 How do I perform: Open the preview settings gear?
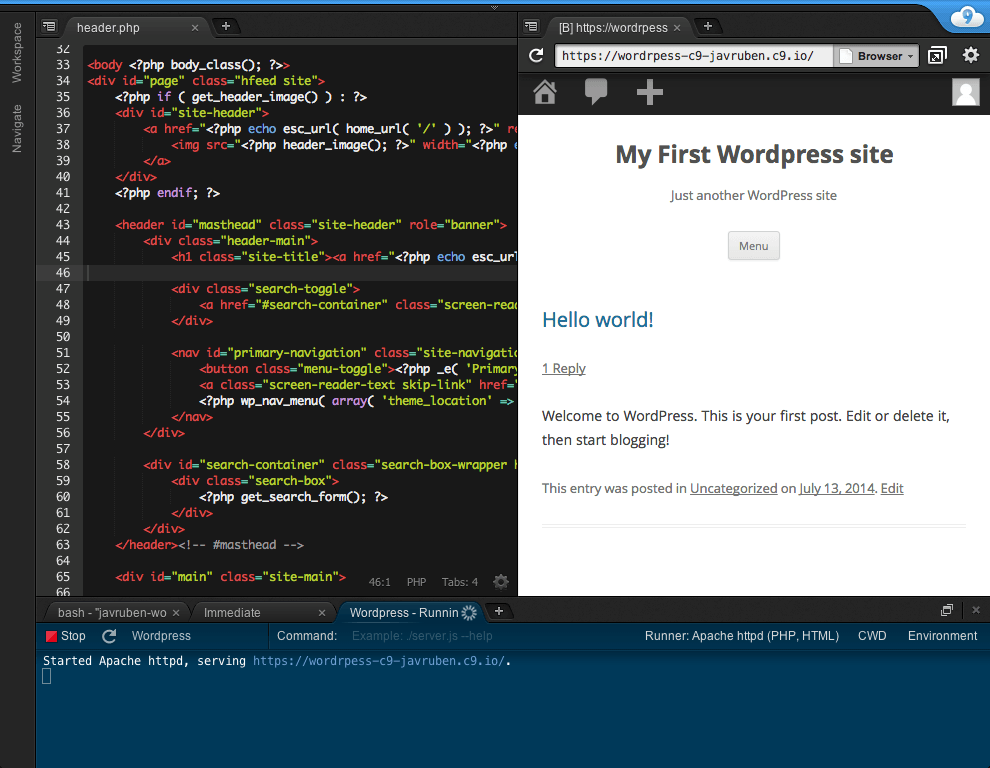point(970,55)
